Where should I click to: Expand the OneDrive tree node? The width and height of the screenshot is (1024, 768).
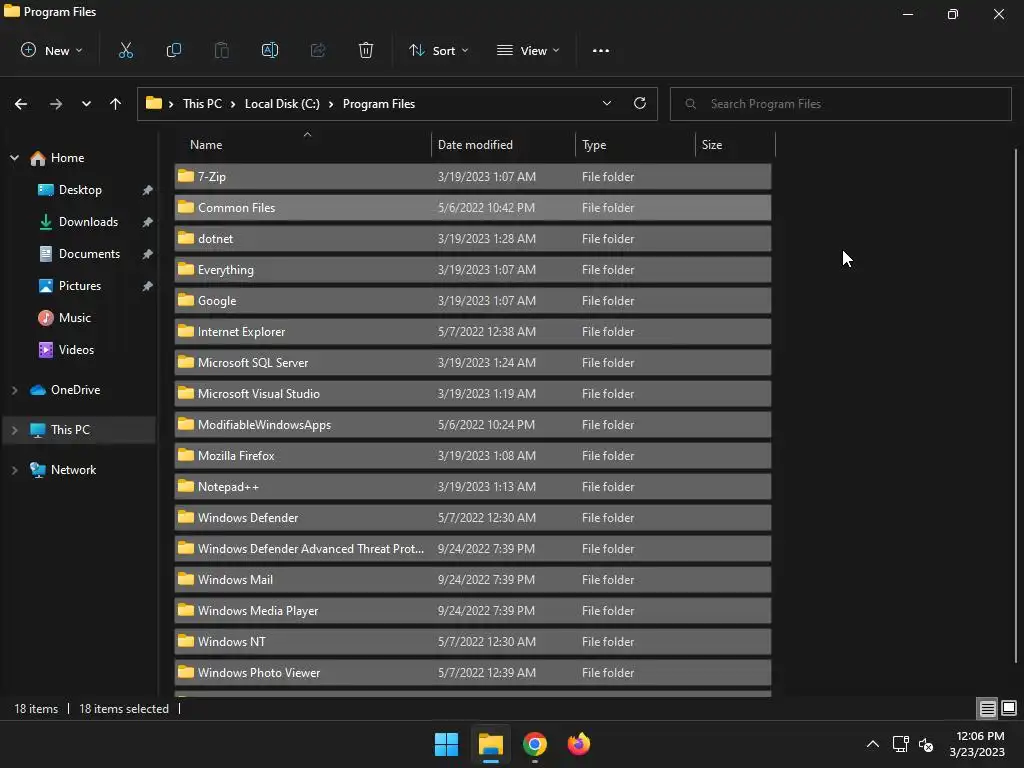point(14,390)
